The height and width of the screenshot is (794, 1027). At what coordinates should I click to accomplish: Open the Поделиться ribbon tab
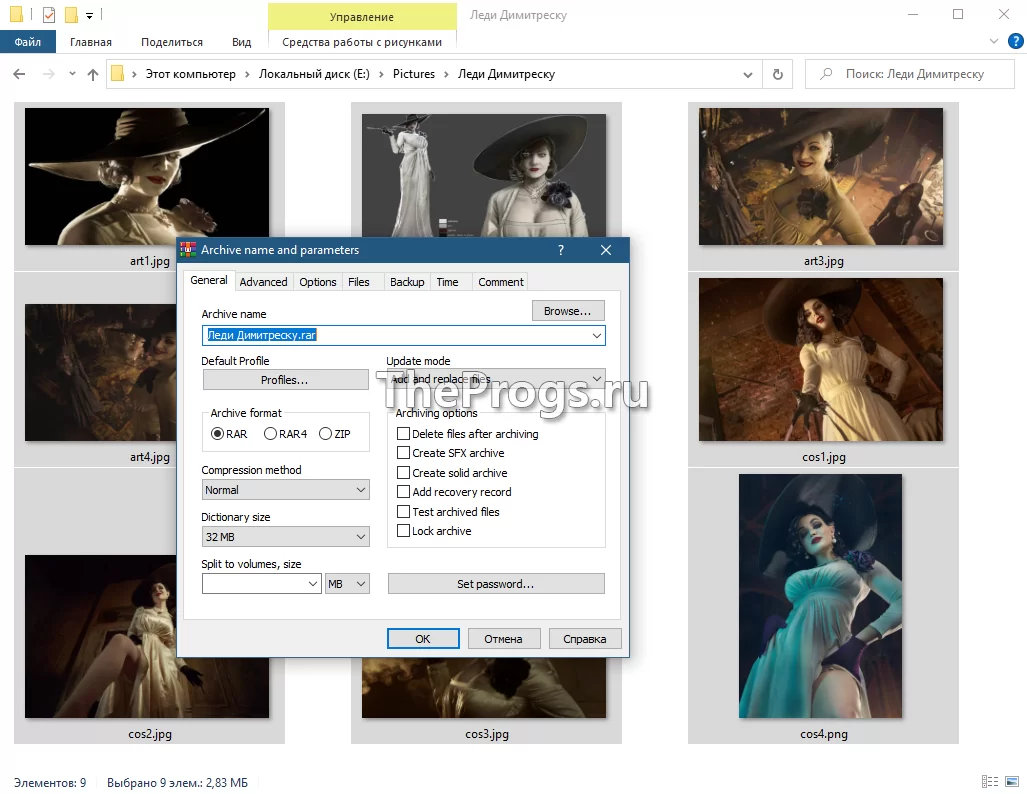172,42
